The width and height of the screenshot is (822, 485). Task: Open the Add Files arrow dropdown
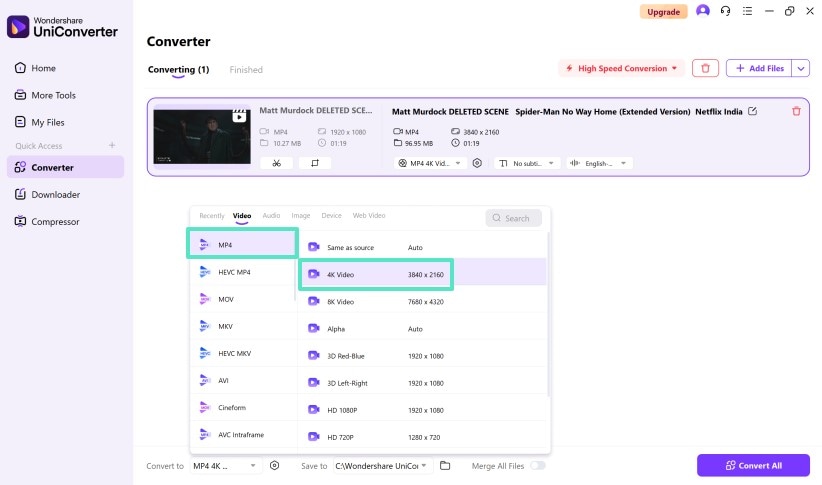(x=801, y=68)
